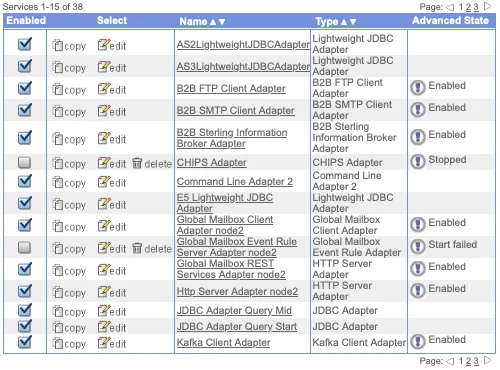The width and height of the screenshot is (500, 370).
Task: Copy the Kafka Client Adapter
Action: point(69,344)
